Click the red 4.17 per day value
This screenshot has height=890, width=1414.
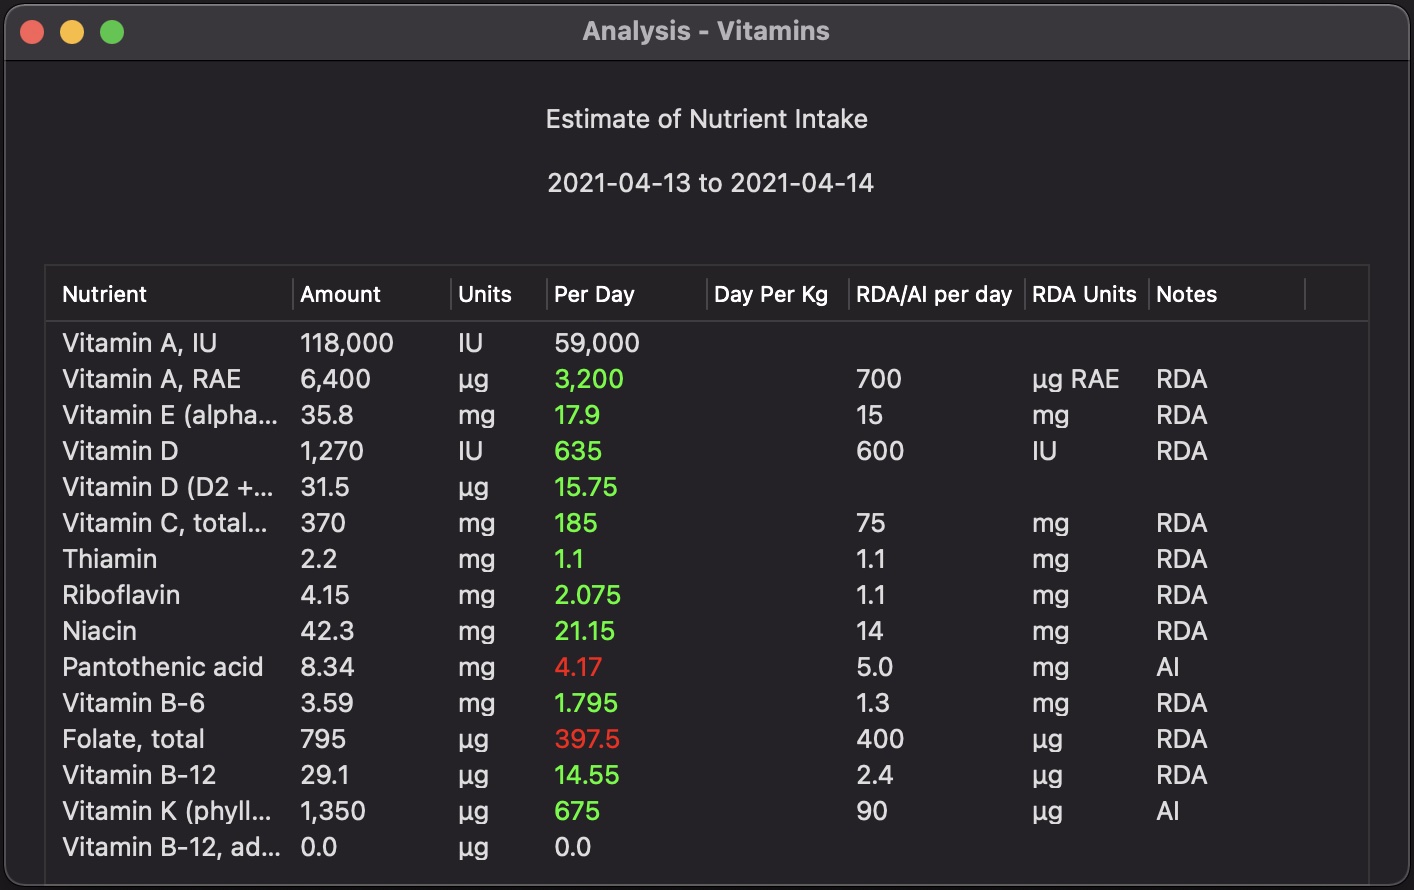pos(578,667)
